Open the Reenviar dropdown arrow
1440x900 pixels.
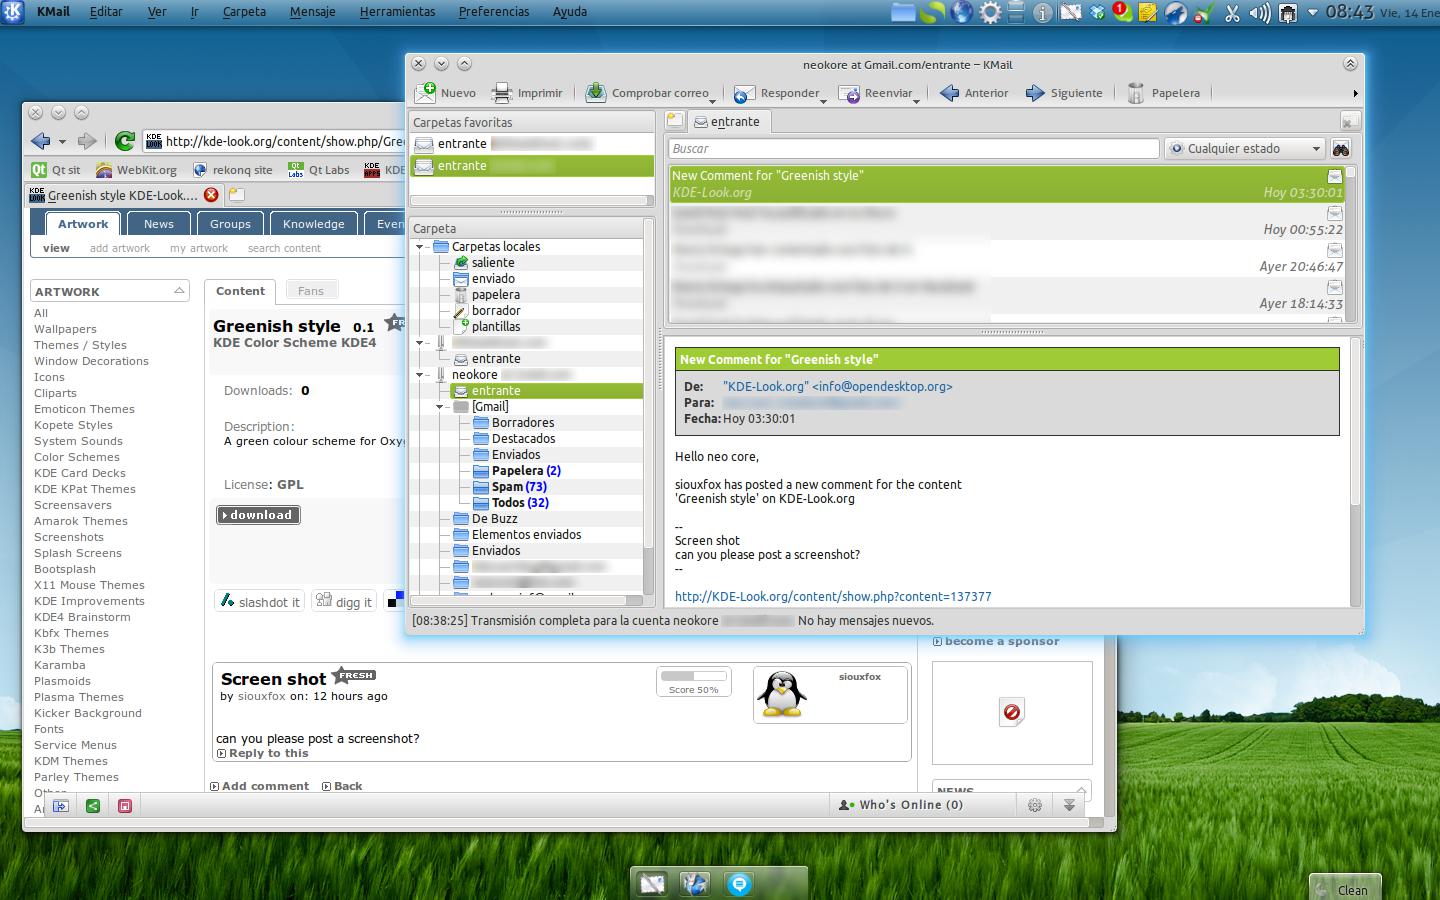[x=917, y=100]
